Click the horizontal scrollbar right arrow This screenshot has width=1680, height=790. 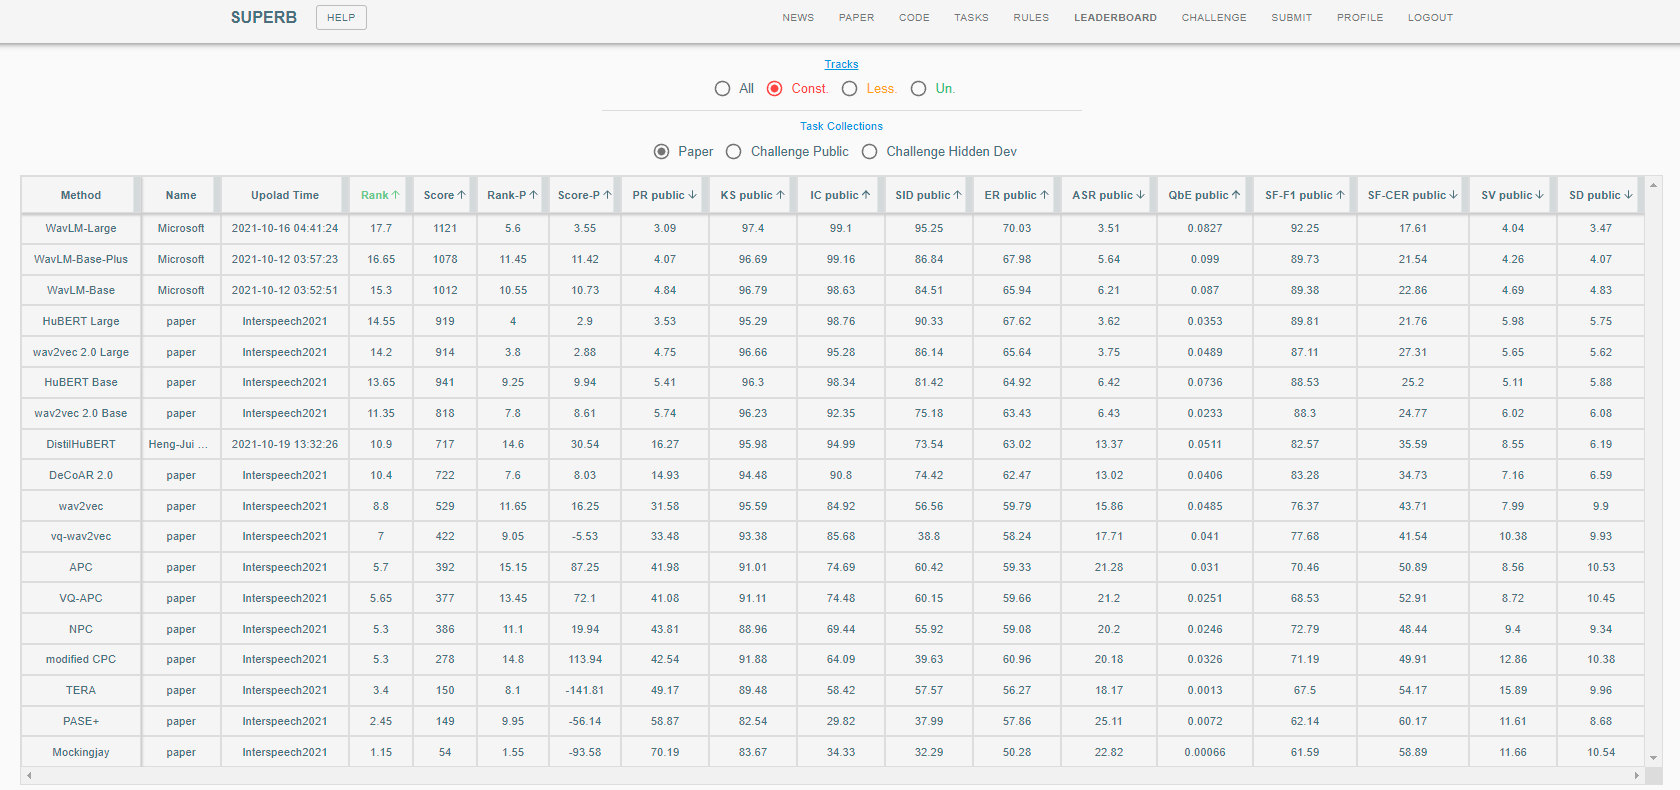[x=1637, y=775]
